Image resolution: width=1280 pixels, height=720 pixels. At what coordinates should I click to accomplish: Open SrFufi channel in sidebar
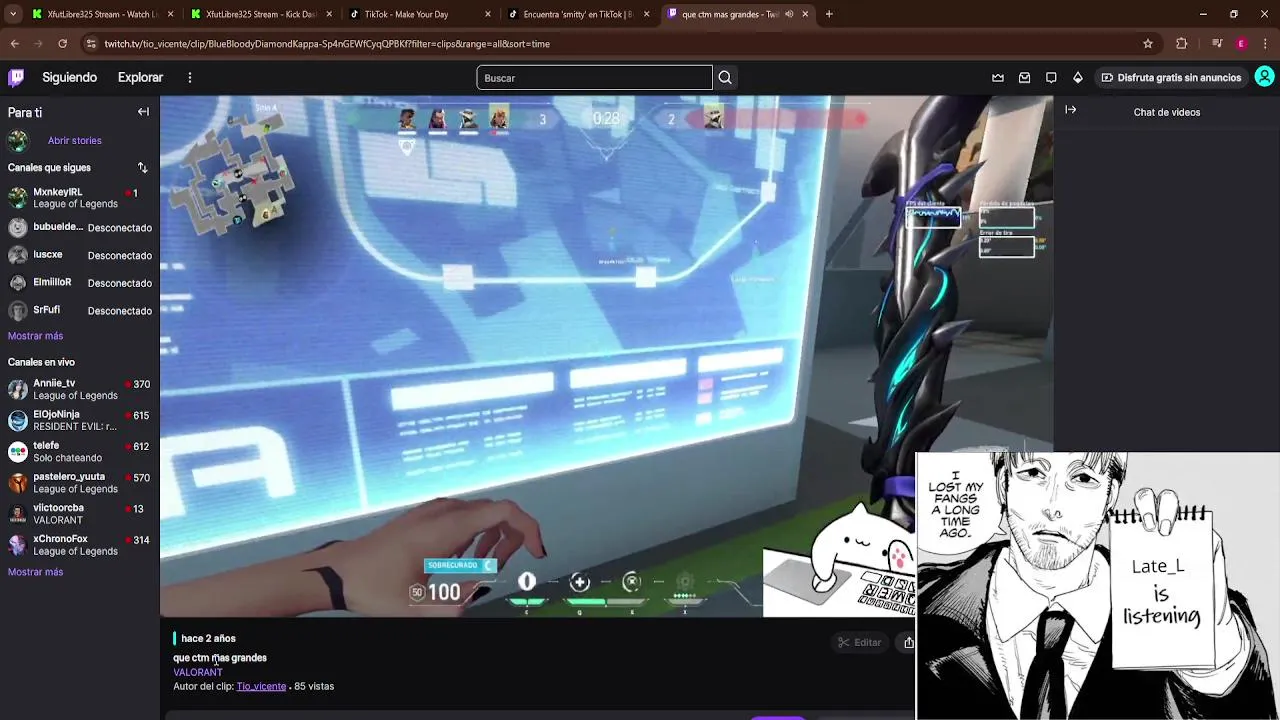pos(80,311)
